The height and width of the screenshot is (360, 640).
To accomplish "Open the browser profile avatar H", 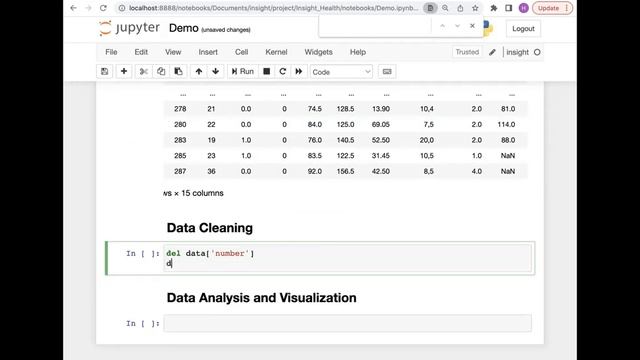I will click(524, 8).
